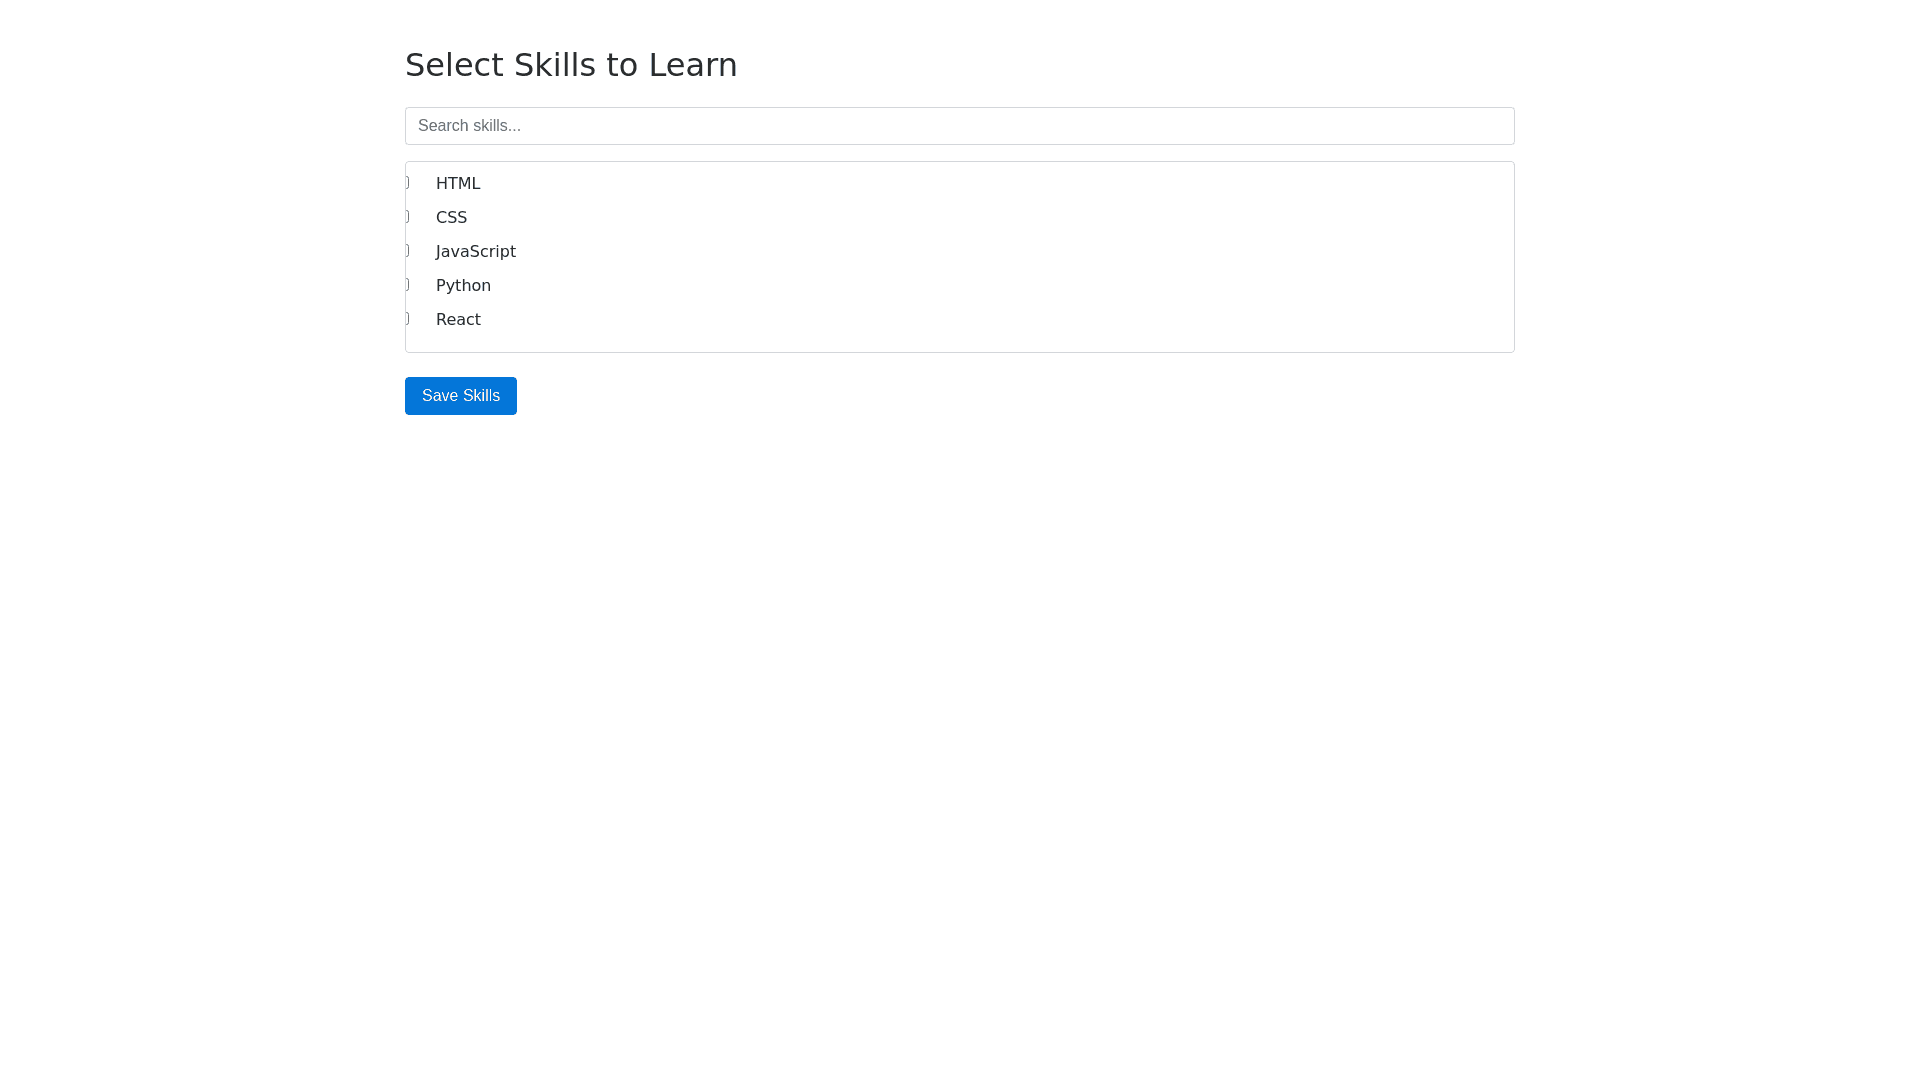This screenshot has height=1080, width=1920.
Task: Click empty space inside the skills list box
Action: pos(1000,260)
